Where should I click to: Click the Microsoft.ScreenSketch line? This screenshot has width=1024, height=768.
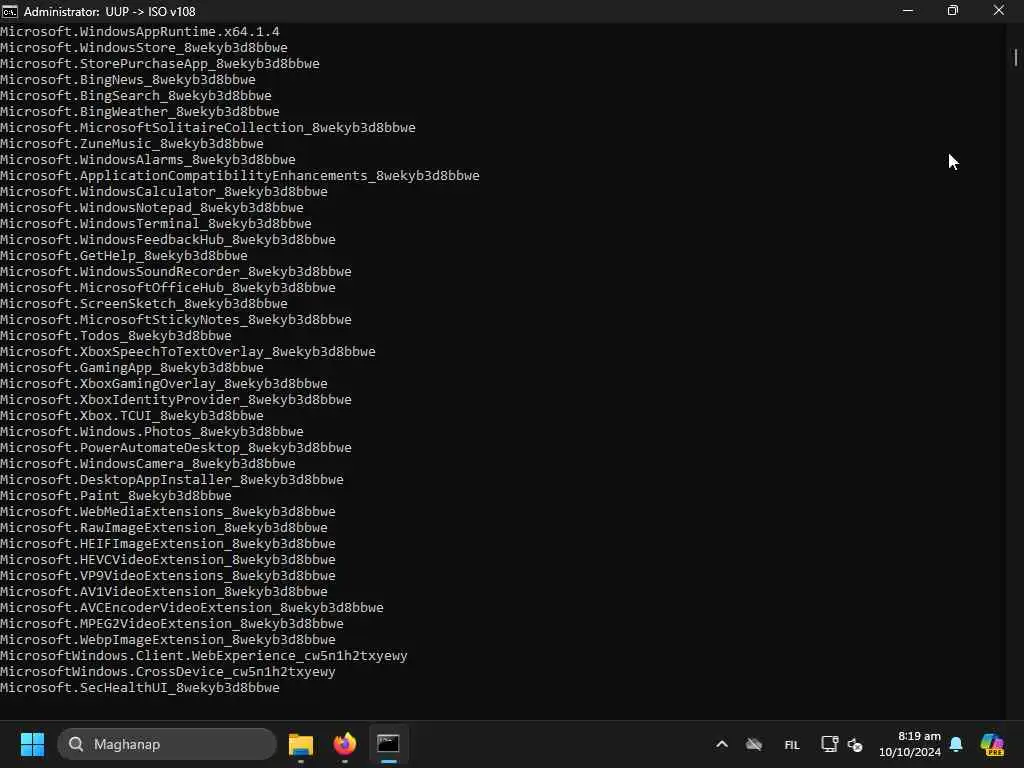[144, 304]
